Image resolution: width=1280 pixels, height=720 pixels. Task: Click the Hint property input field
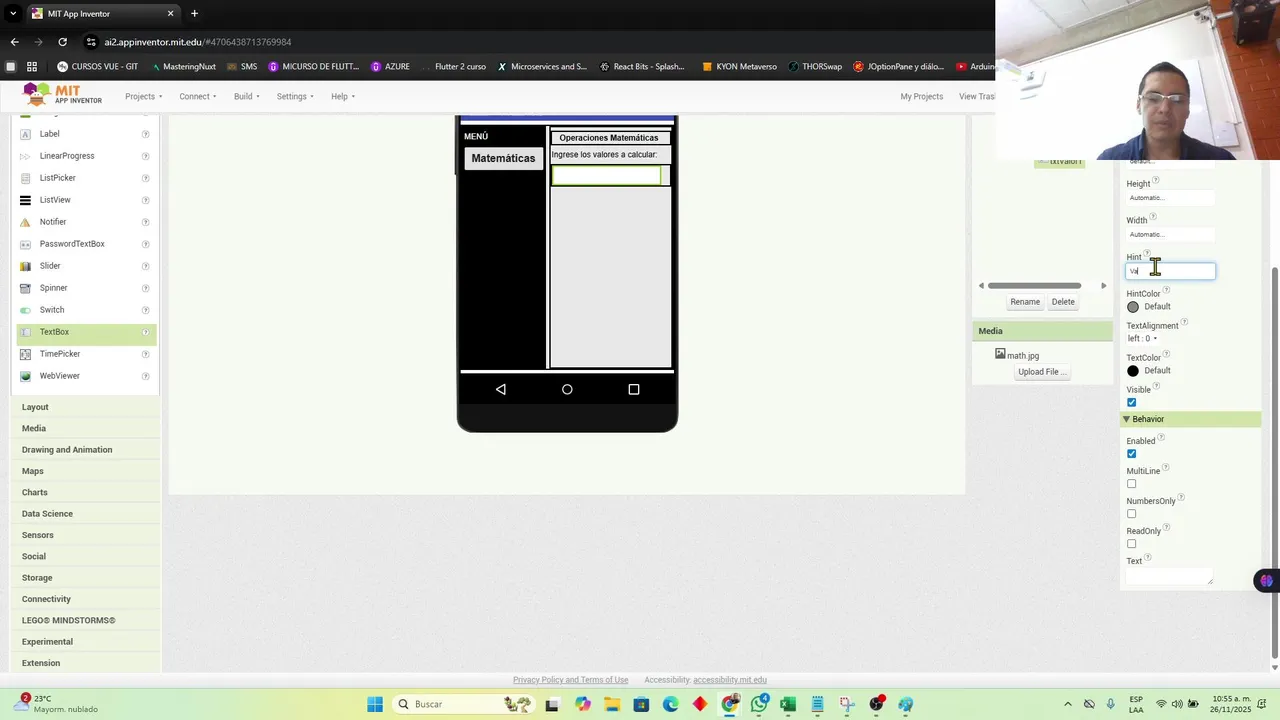[x=1170, y=271]
